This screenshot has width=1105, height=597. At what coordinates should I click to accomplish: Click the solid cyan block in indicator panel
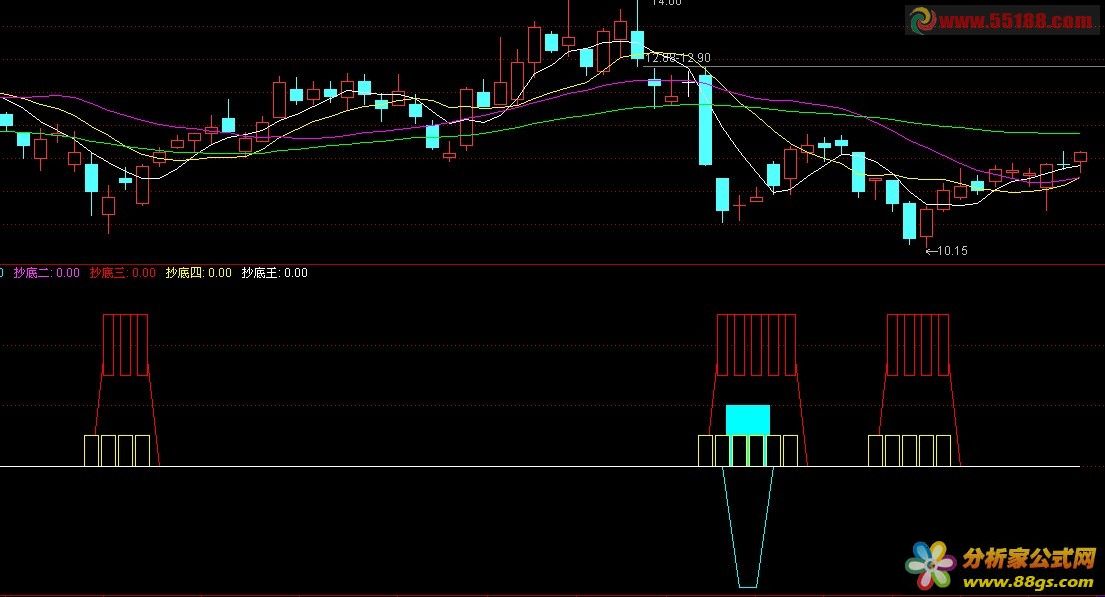click(x=748, y=420)
